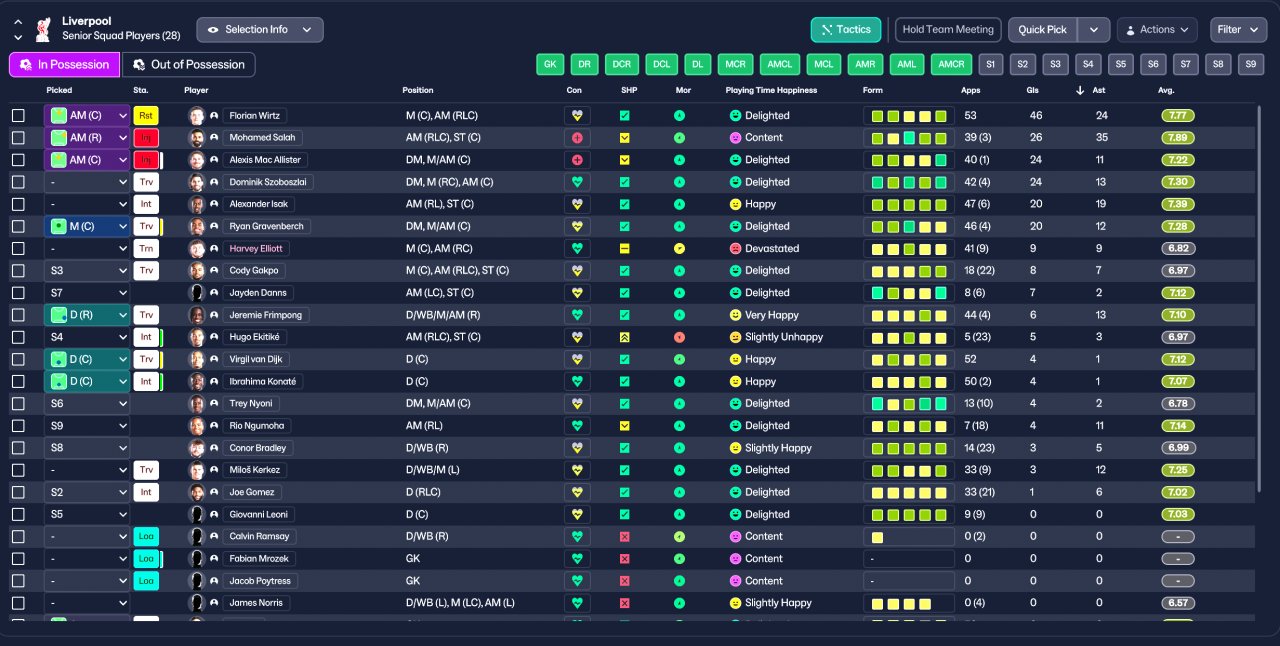Click Hold Team Meeting
1280x646 pixels.
point(948,30)
